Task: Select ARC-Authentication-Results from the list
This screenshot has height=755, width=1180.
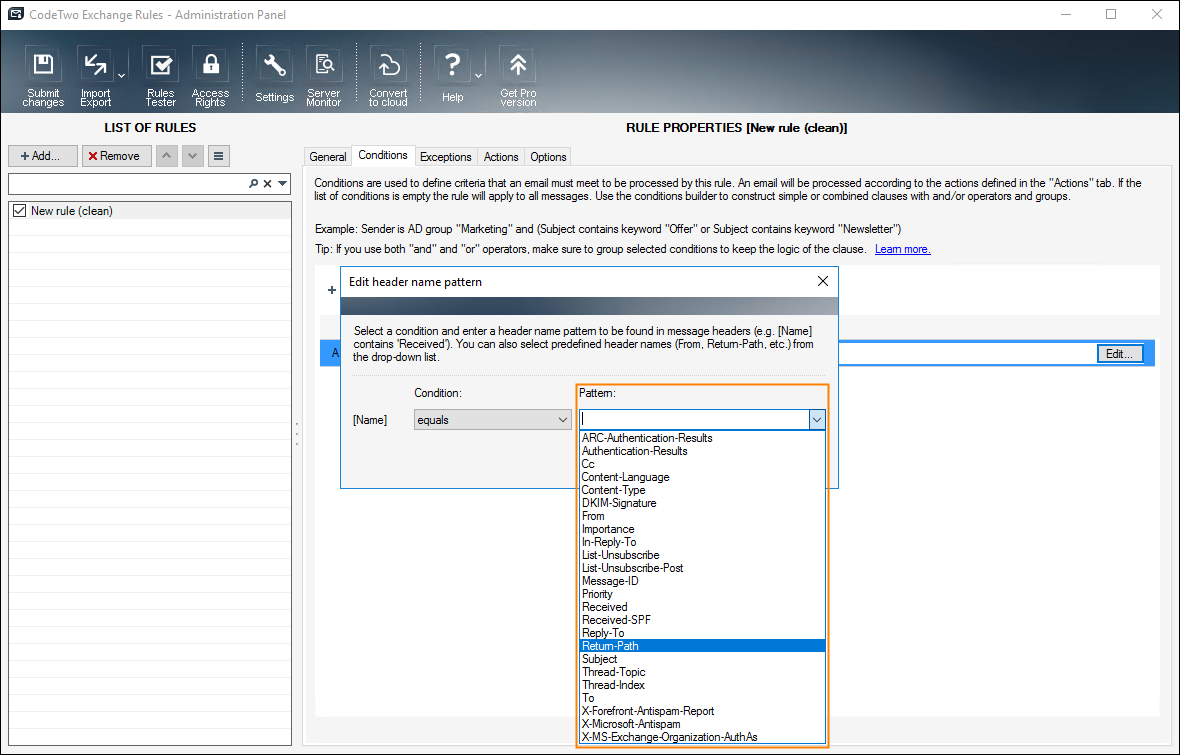Action: click(703, 438)
